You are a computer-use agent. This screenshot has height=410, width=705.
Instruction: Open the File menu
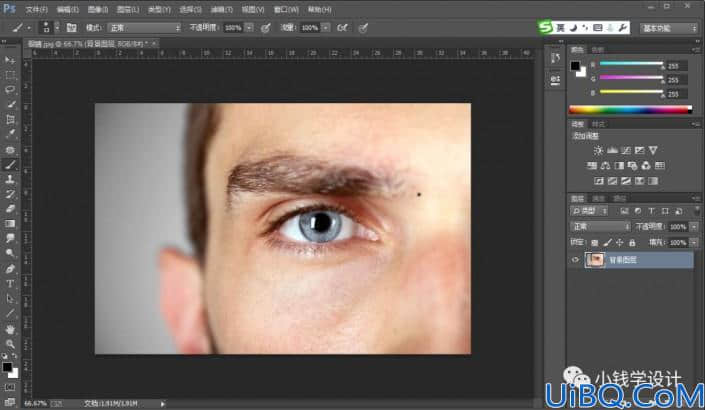[x=36, y=9]
